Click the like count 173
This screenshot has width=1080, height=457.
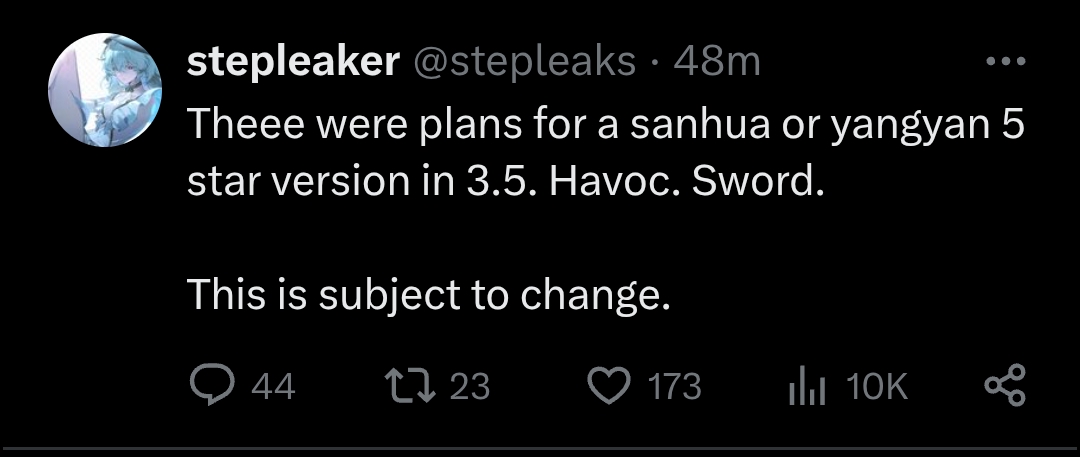click(x=676, y=386)
